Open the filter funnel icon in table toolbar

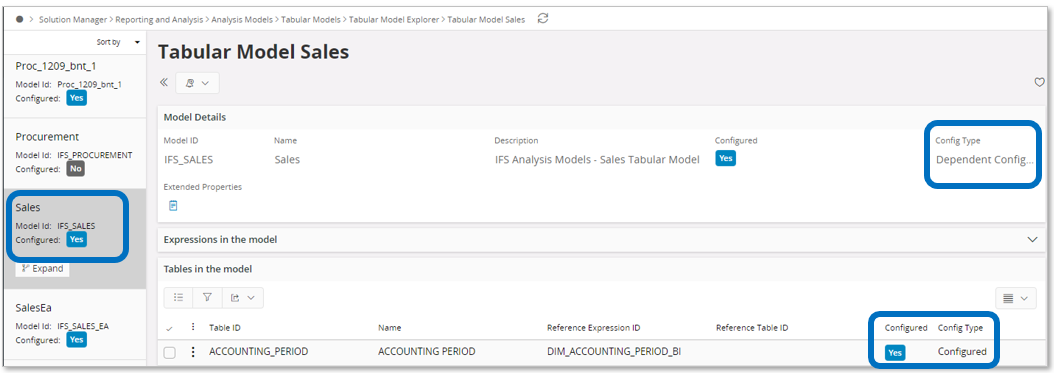click(207, 298)
